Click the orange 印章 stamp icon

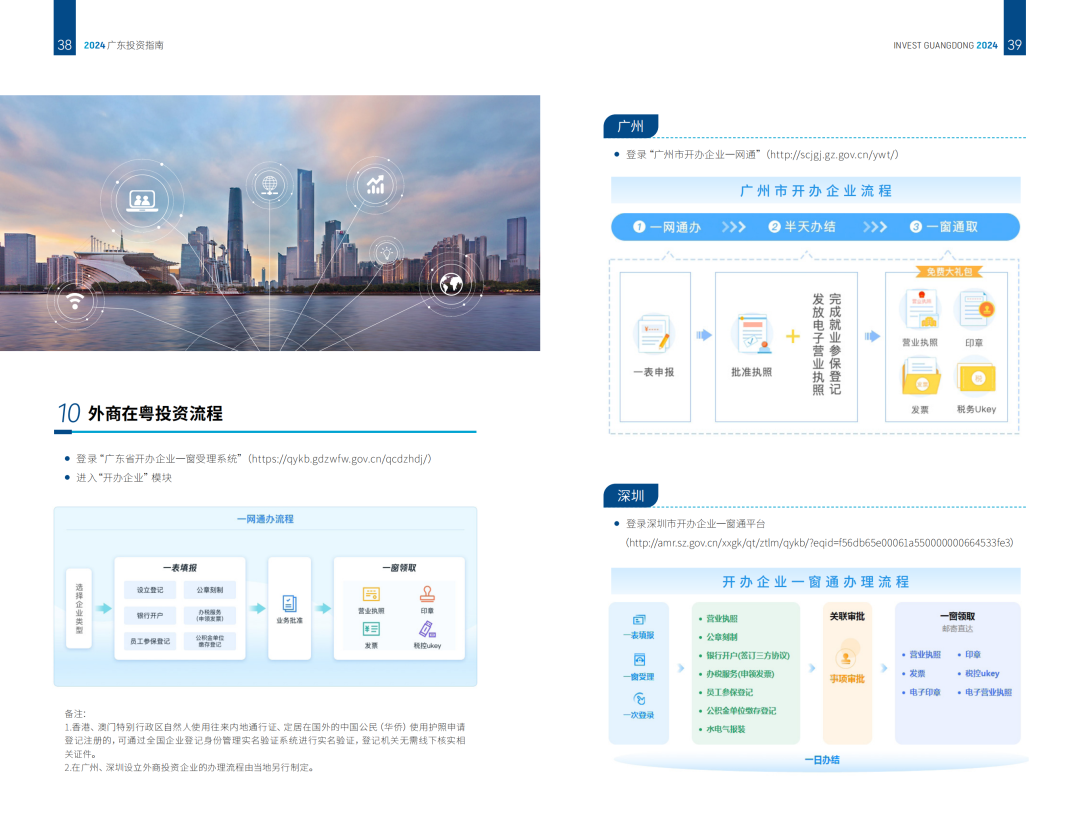point(427,594)
